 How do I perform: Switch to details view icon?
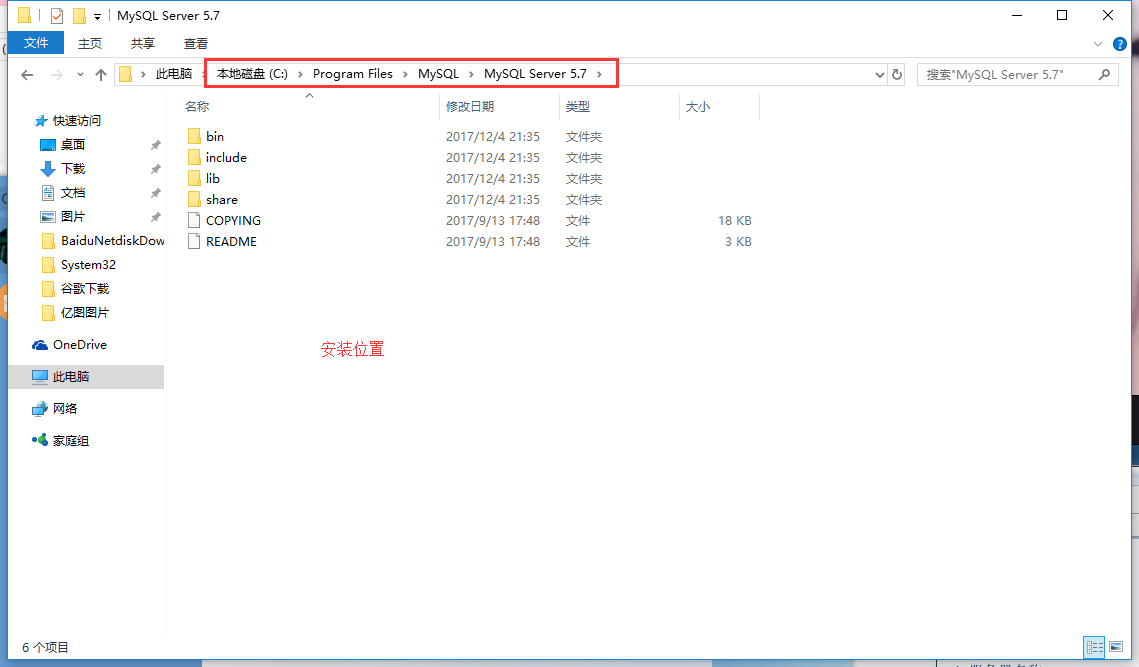[x=1095, y=647]
